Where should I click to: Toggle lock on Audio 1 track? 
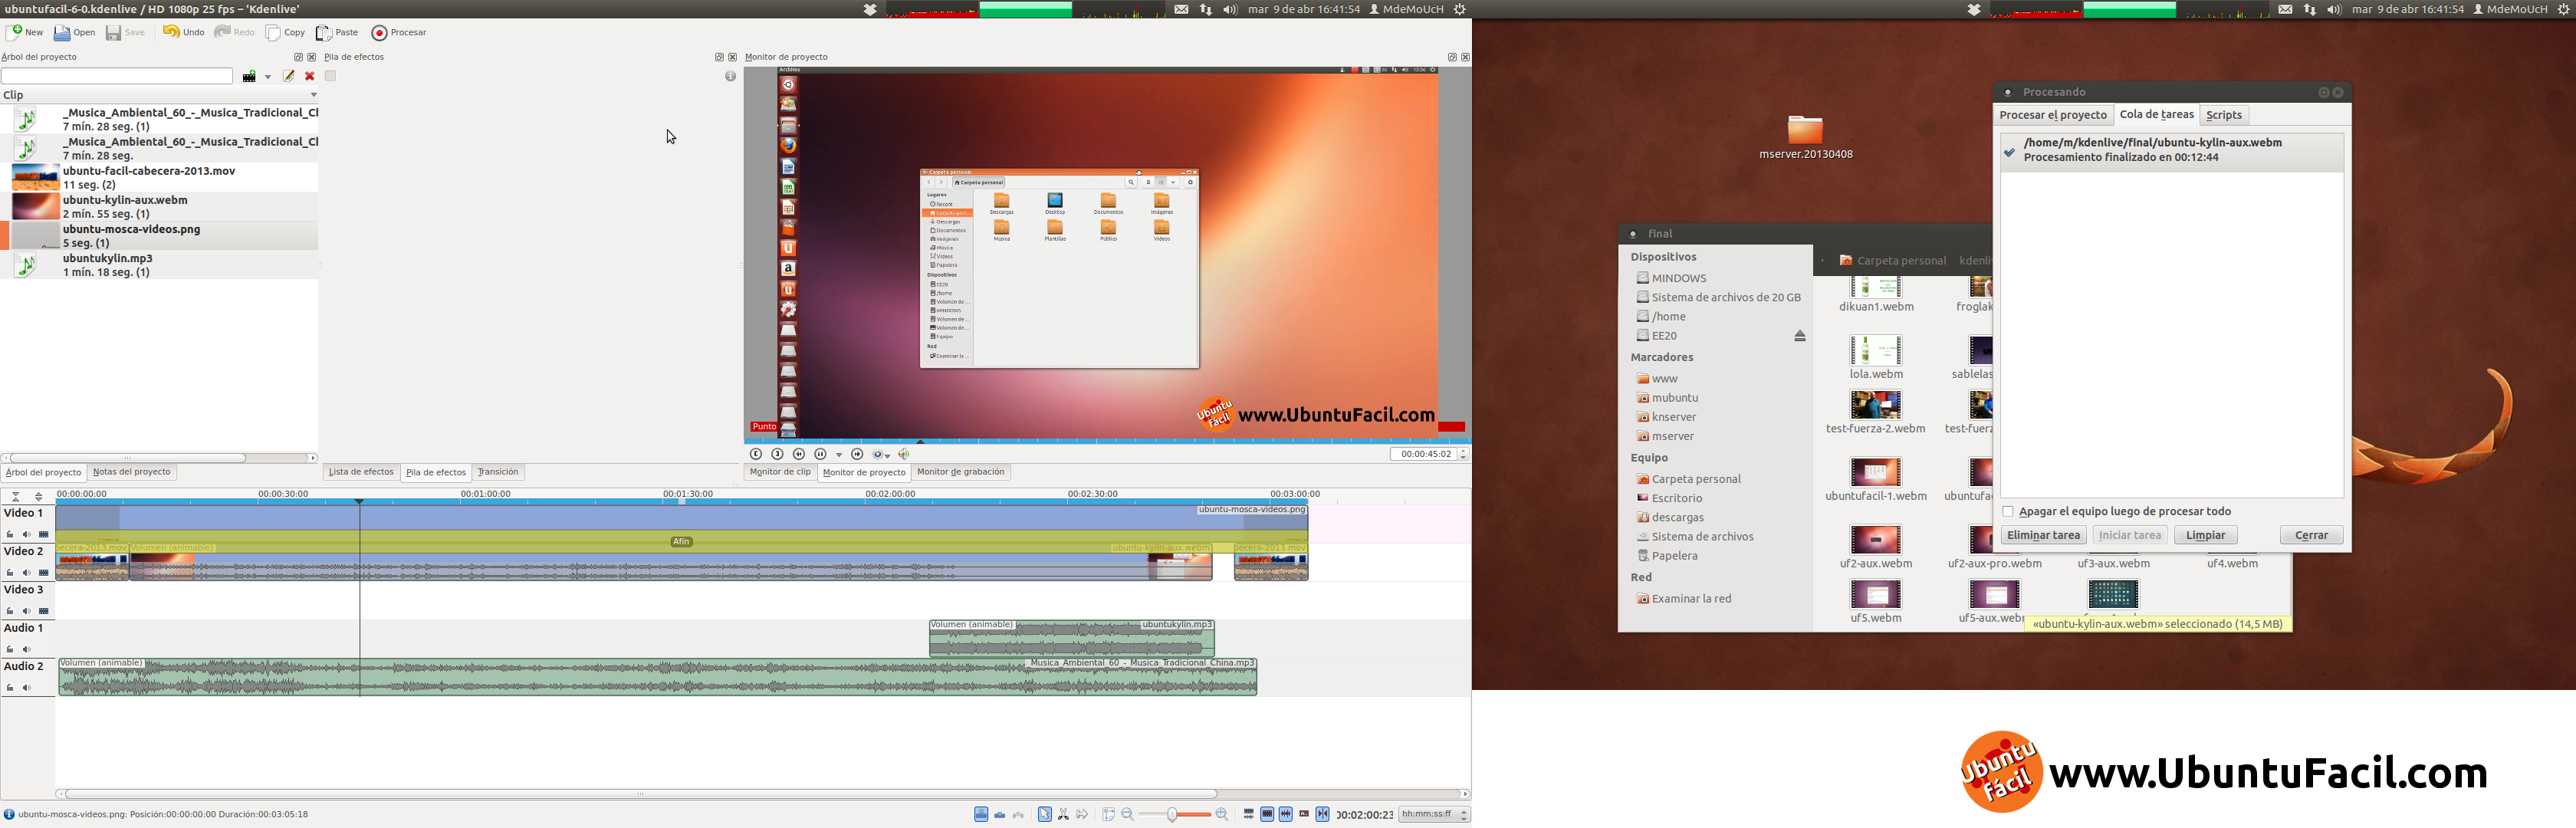pos(10,650)
